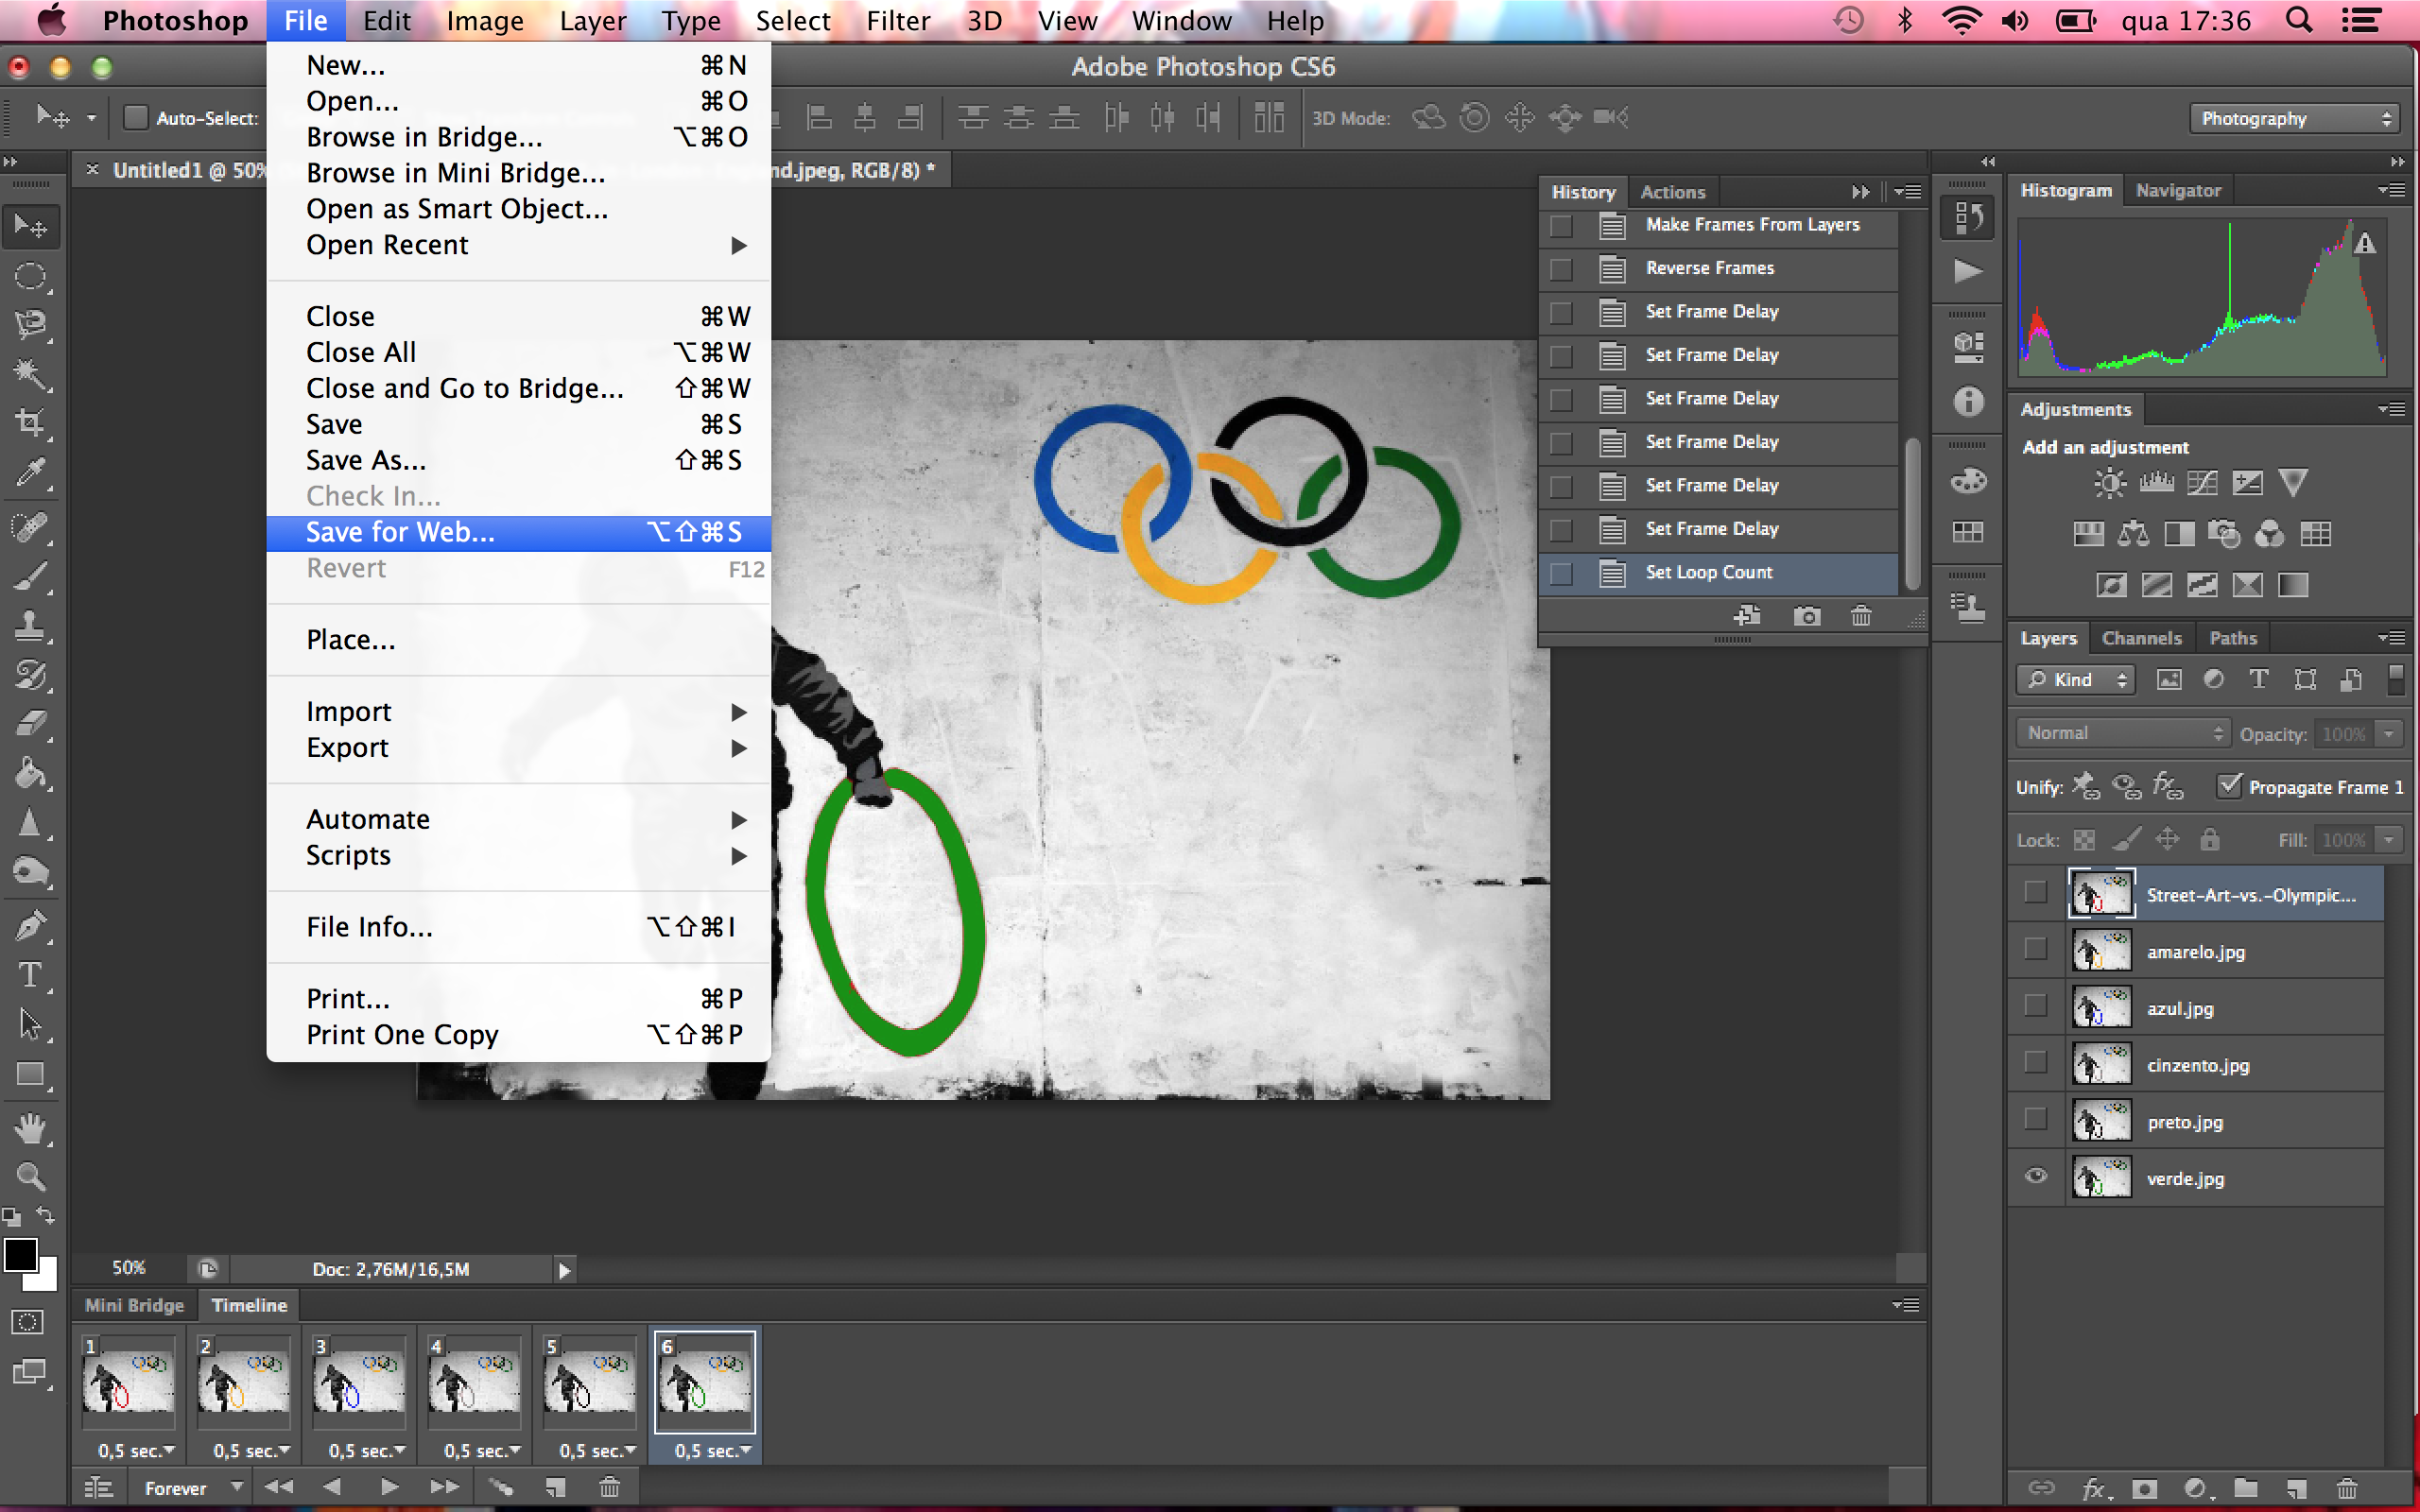2420x1512 pixels.
Task: Select the Eraser tool
Action: click(x=30, y=724)
